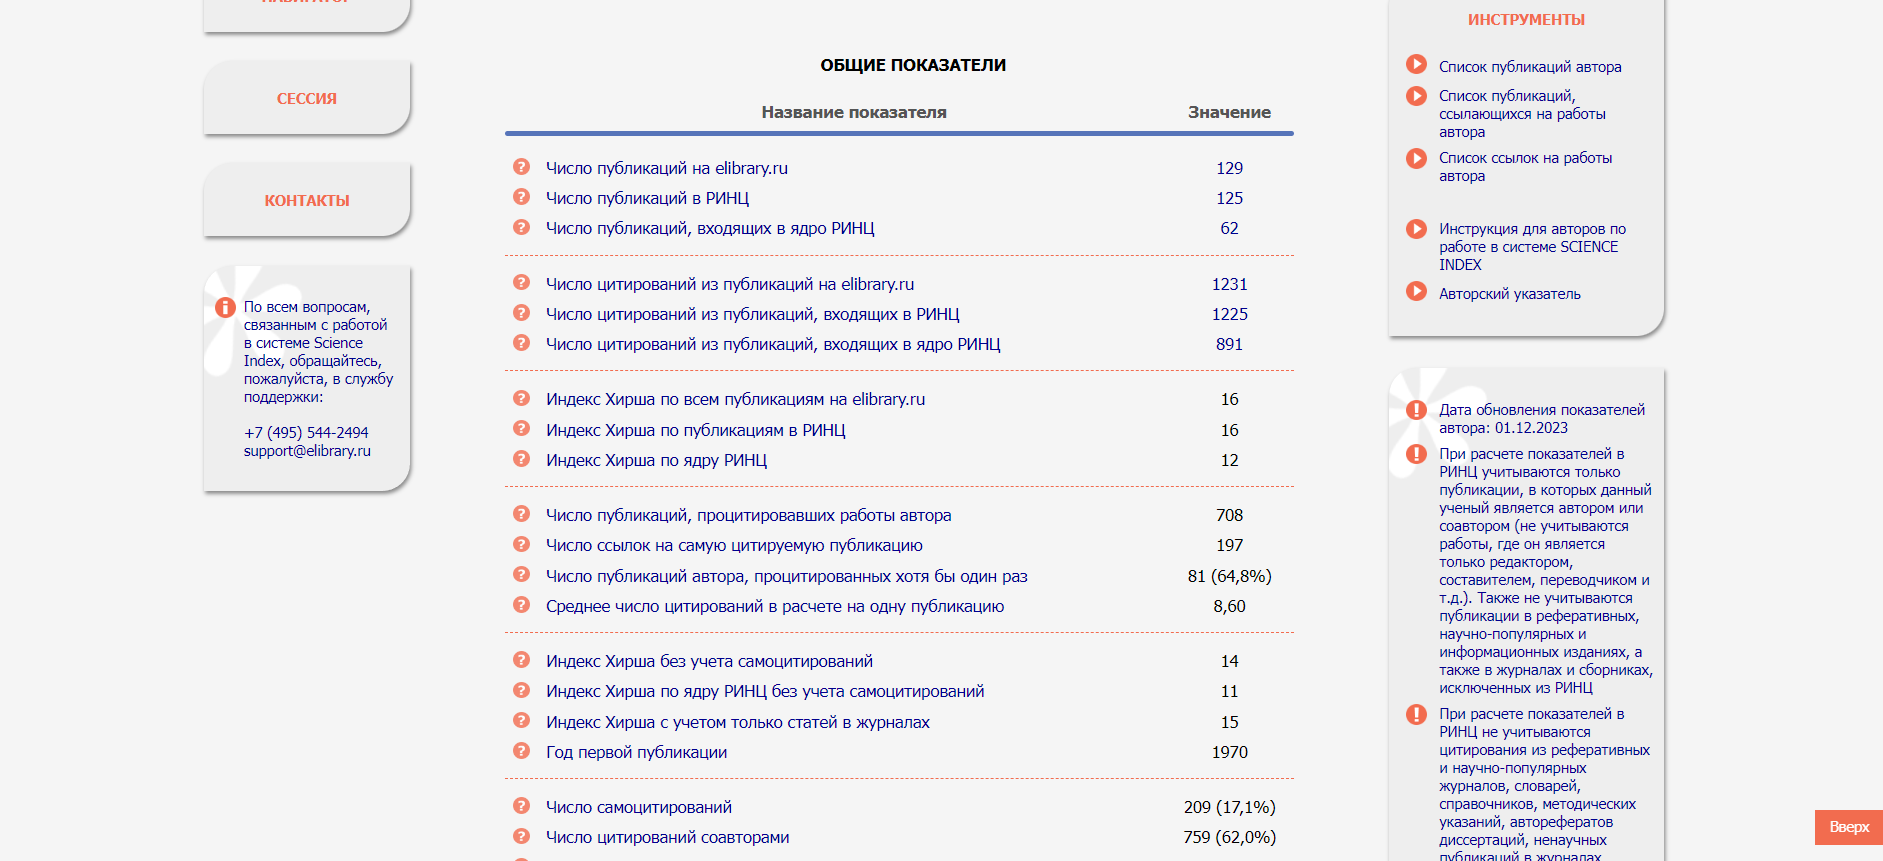This screenshot has height=861, width=1883.
Task: Click 'Число самоцитирований' indicator link
Action: pyautogui.click(x=639, y=807)
